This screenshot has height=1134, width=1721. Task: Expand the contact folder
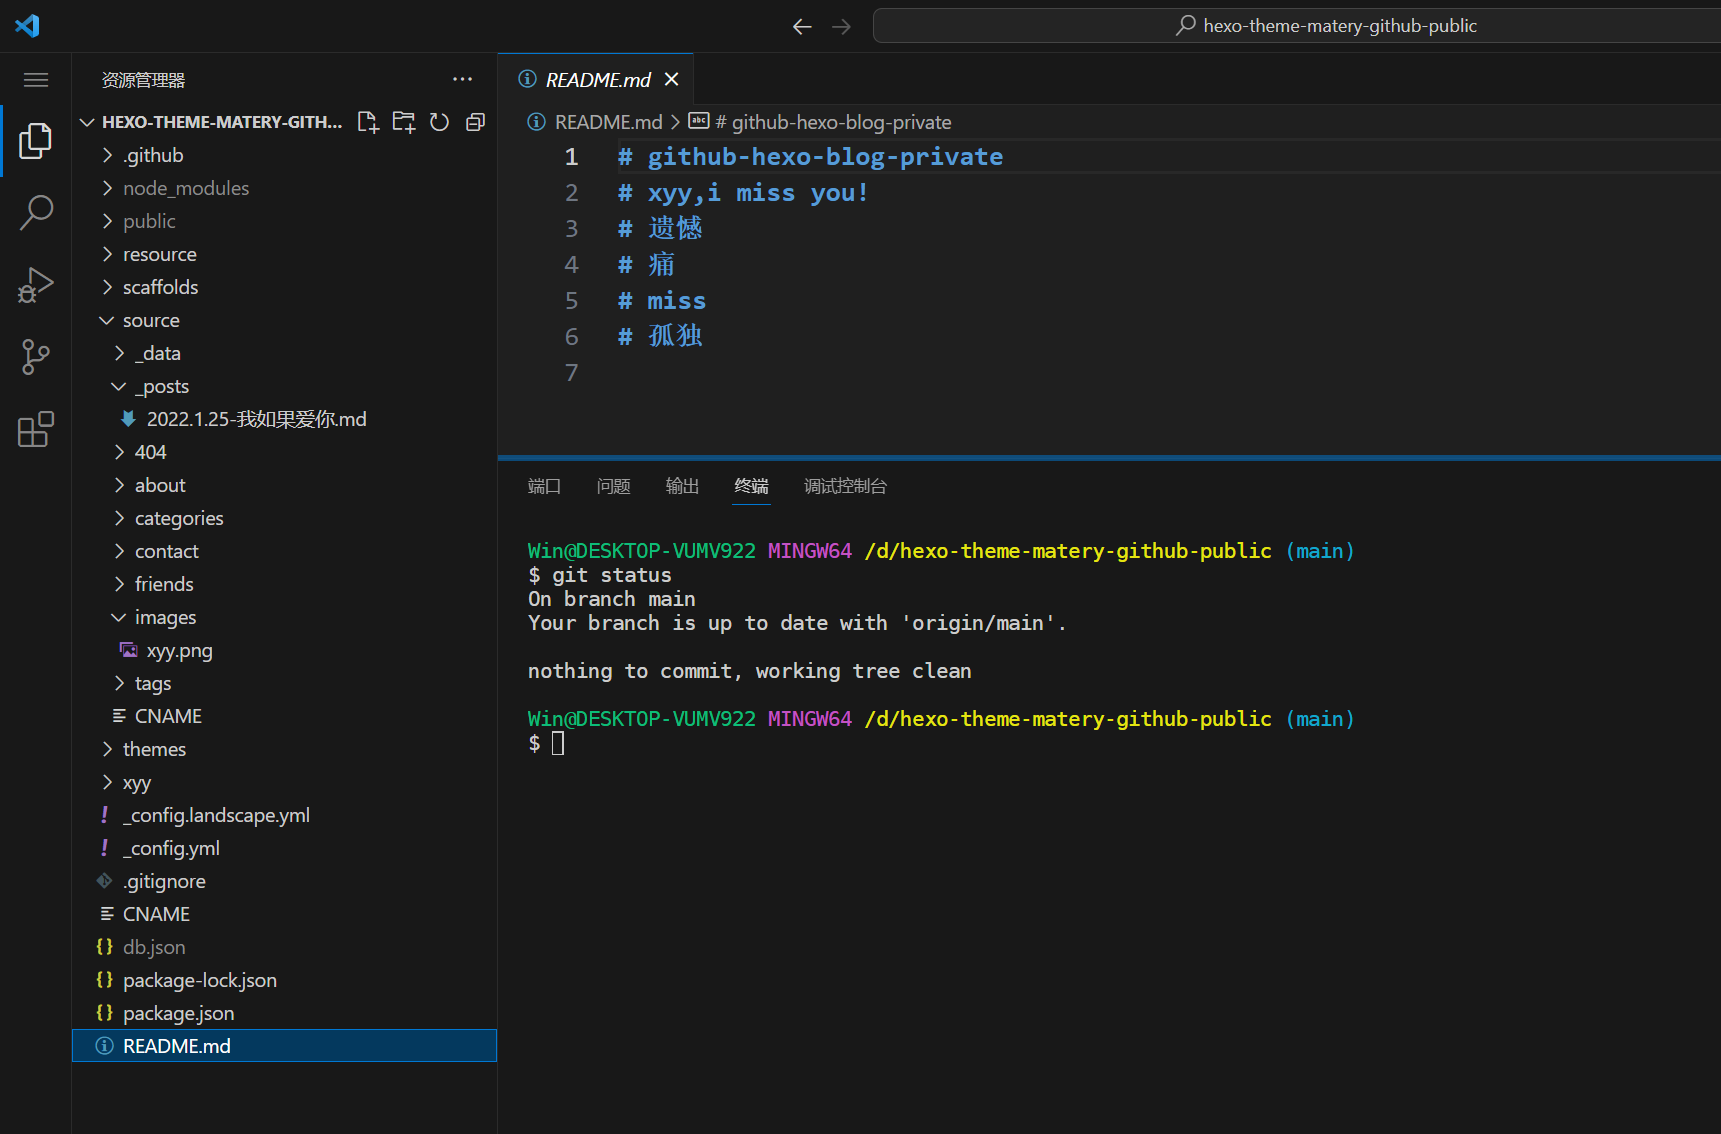coord(284,551)
